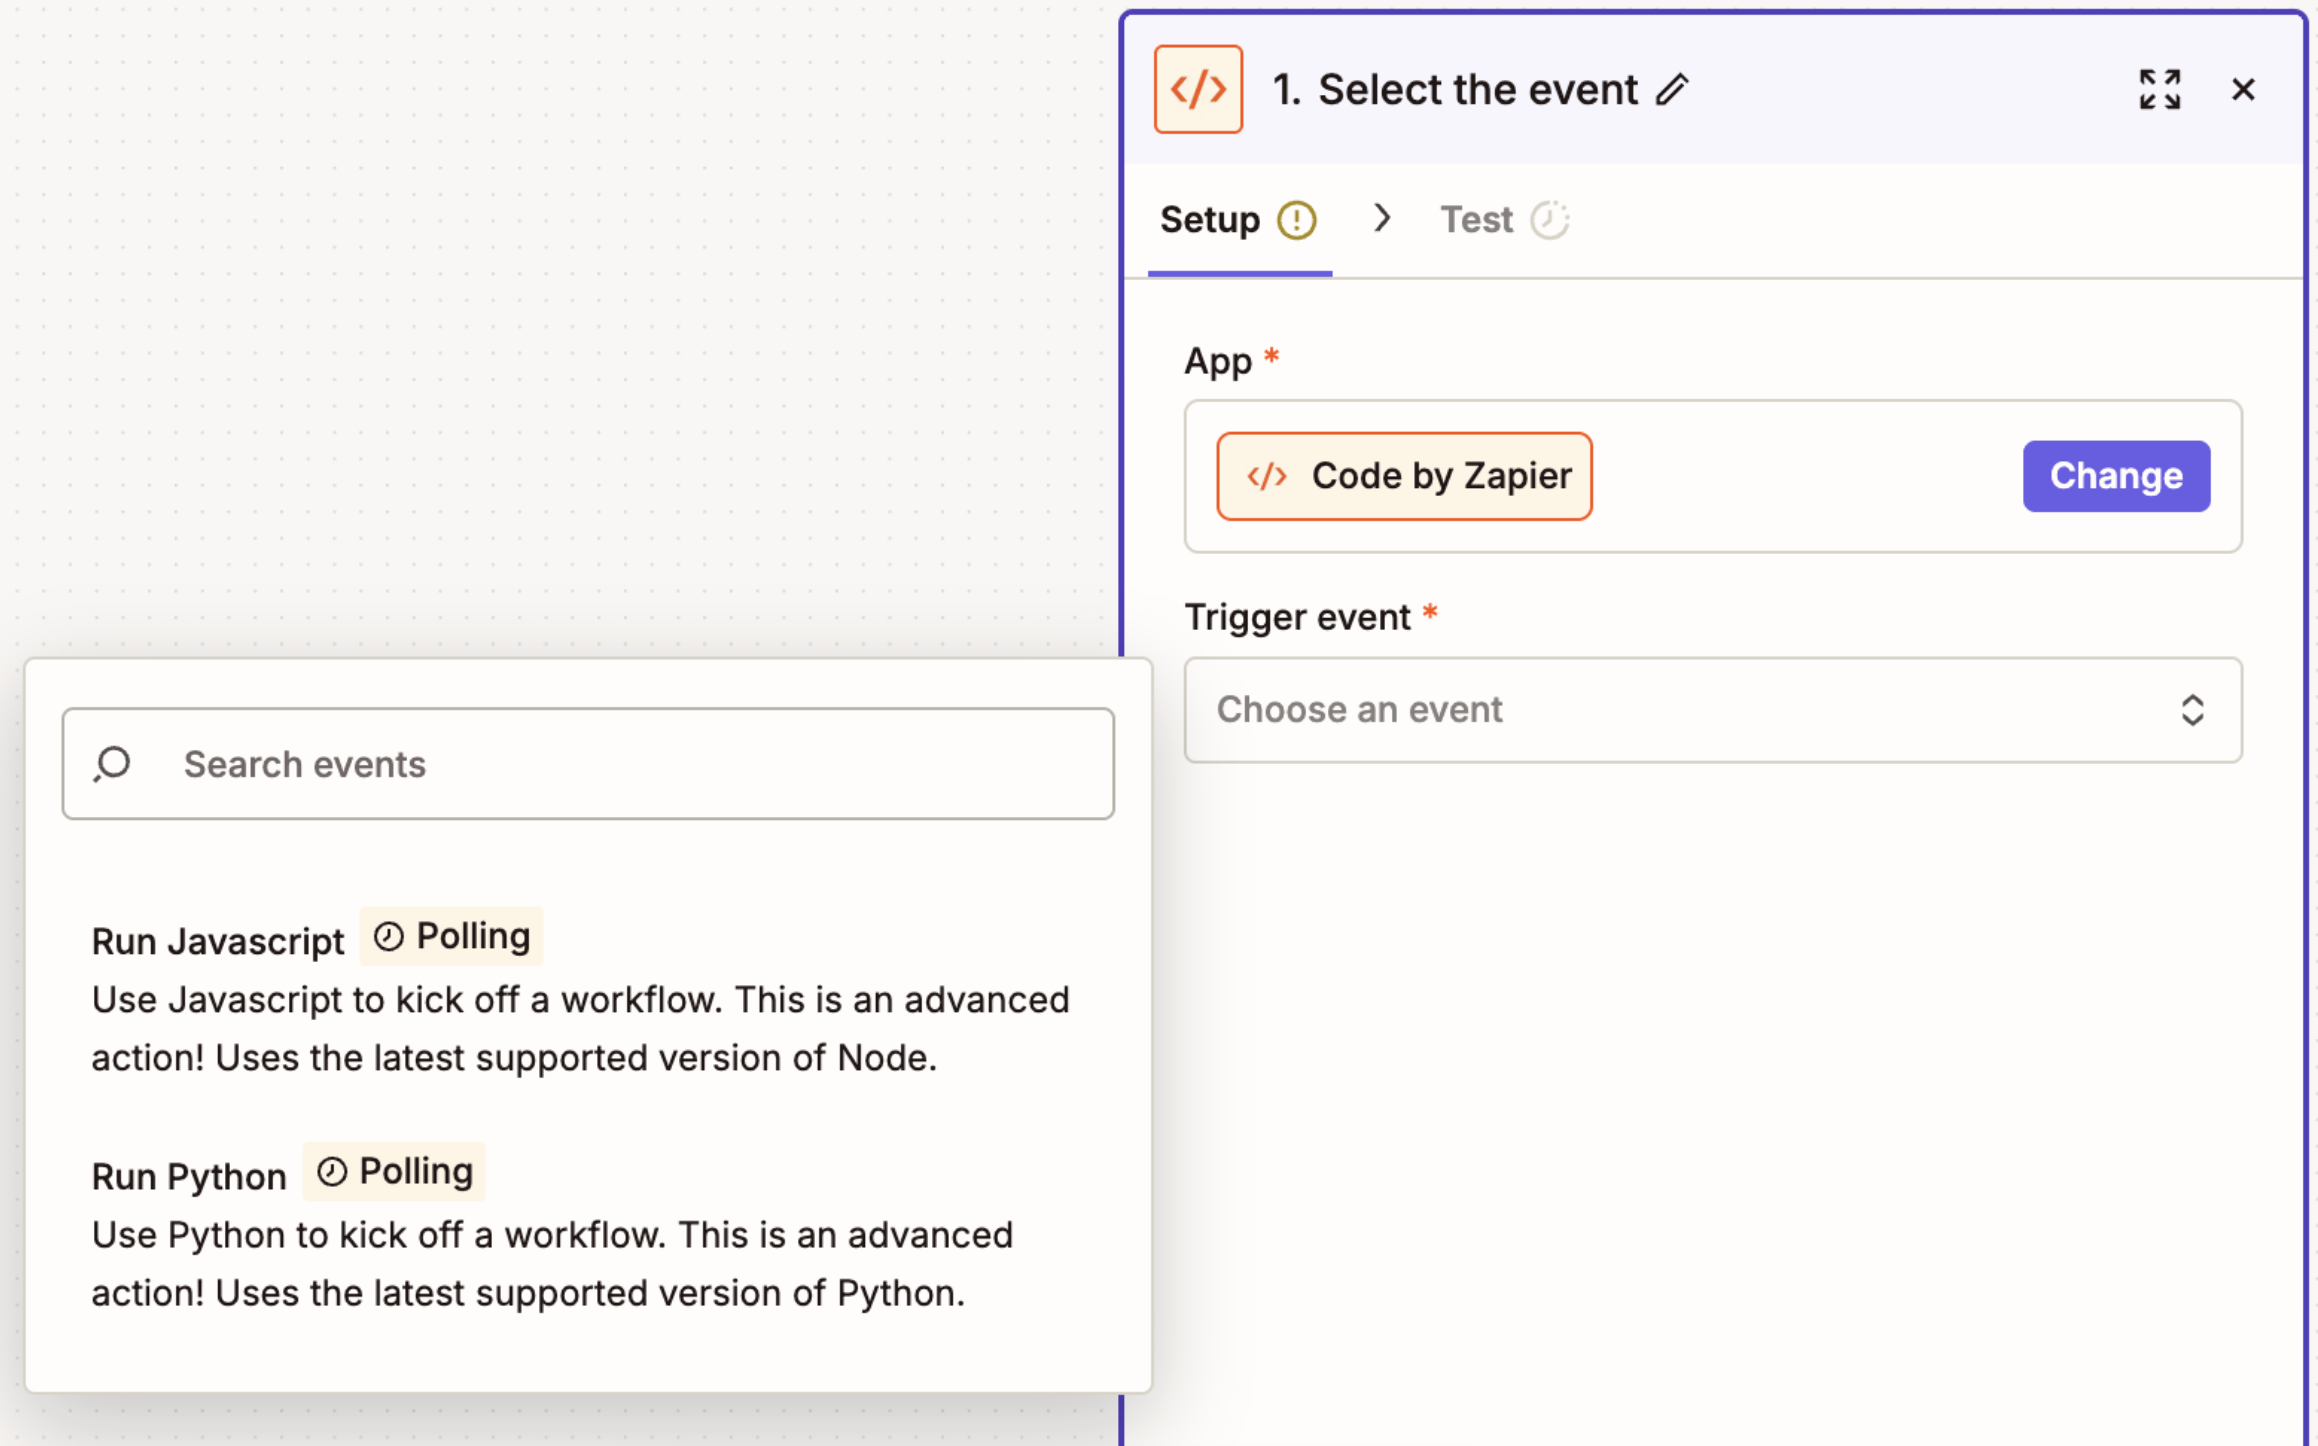Expand the panel to fullscreen
2318x1446 pixels.
pos(2159,89)
